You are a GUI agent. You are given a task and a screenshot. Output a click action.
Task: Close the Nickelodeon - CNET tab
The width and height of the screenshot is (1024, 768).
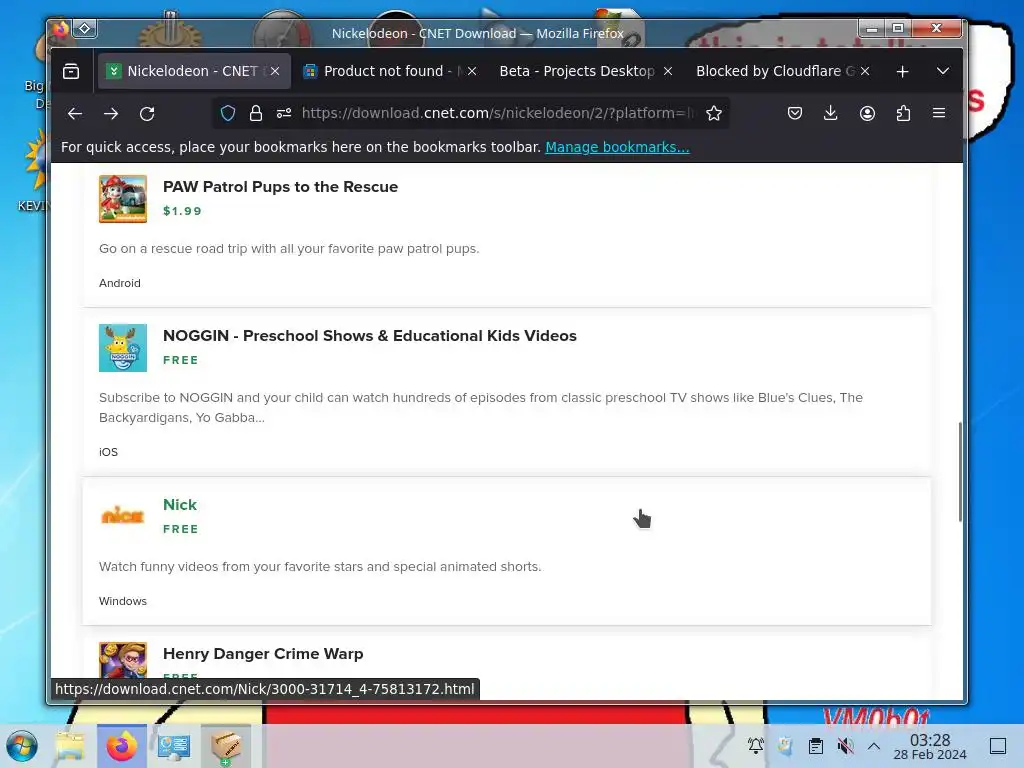point(276,71)
